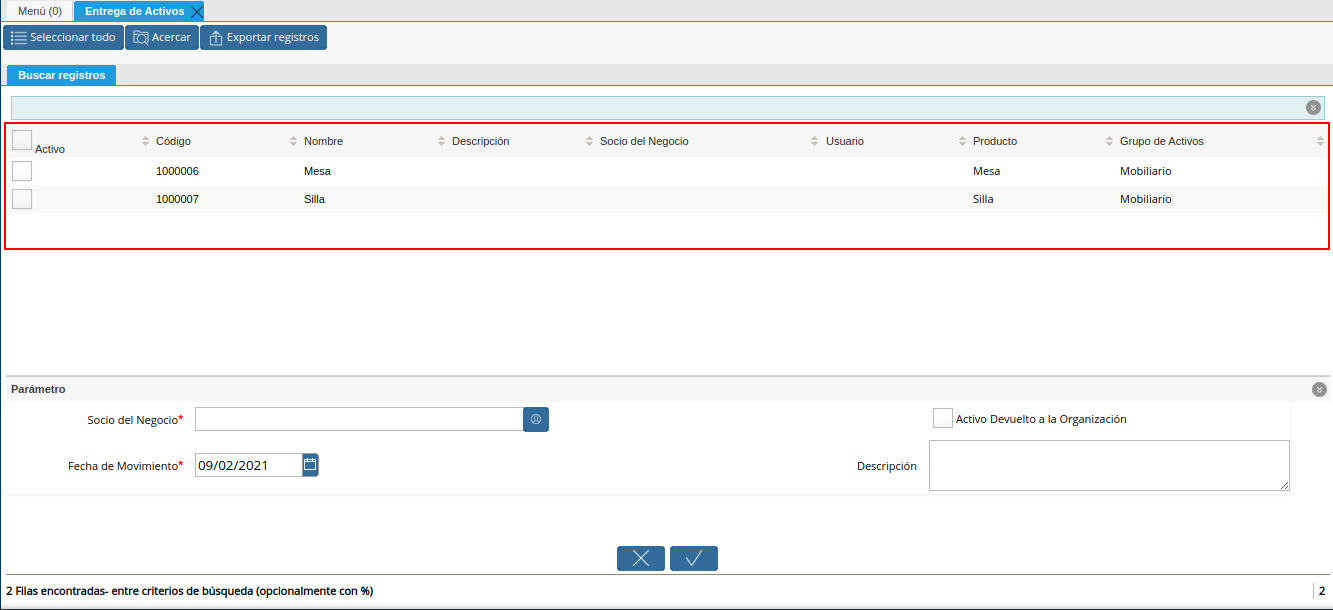Sort by Grupo de Activos column
Image resolution: width=1333 pixels, height=610 pixels.
[x=1162, y=141]
